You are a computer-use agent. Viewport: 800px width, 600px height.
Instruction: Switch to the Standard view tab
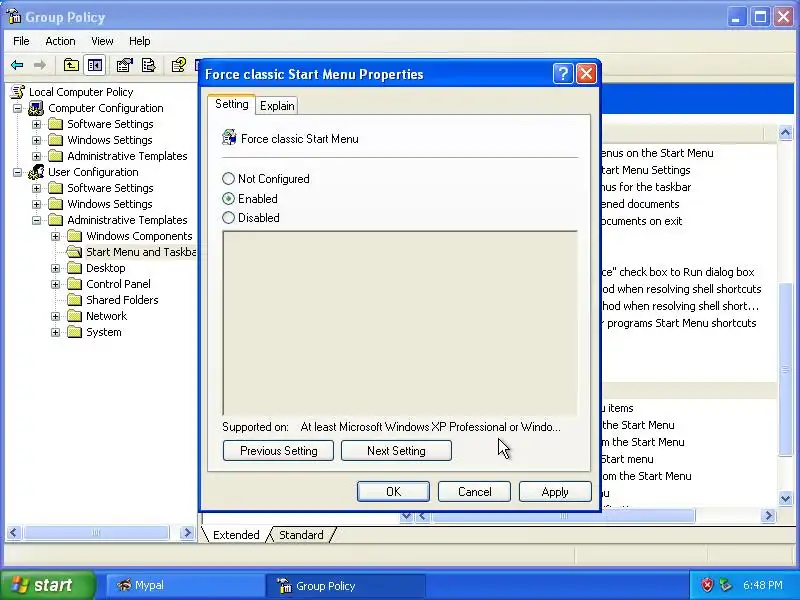(301, 535)
